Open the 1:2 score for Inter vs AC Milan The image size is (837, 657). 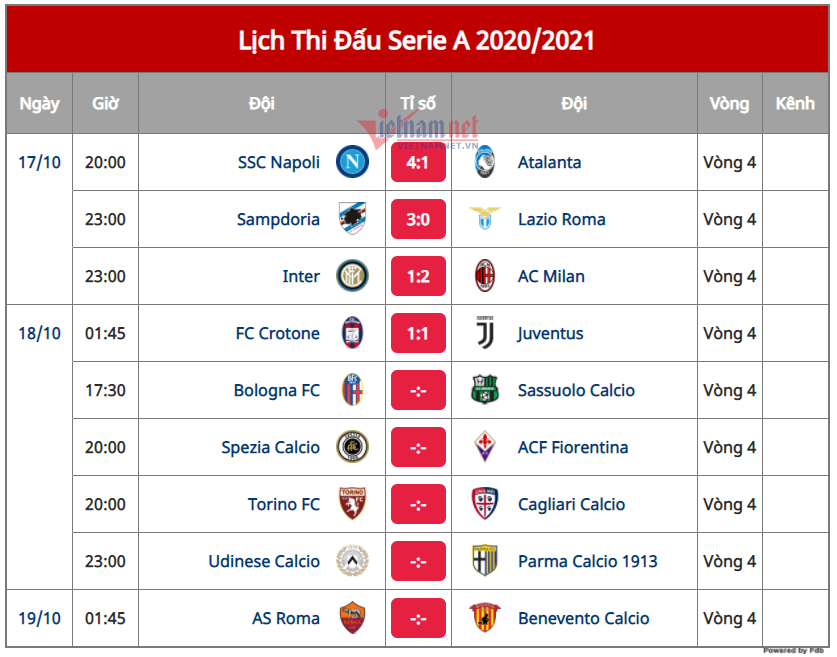click(418, 276)
